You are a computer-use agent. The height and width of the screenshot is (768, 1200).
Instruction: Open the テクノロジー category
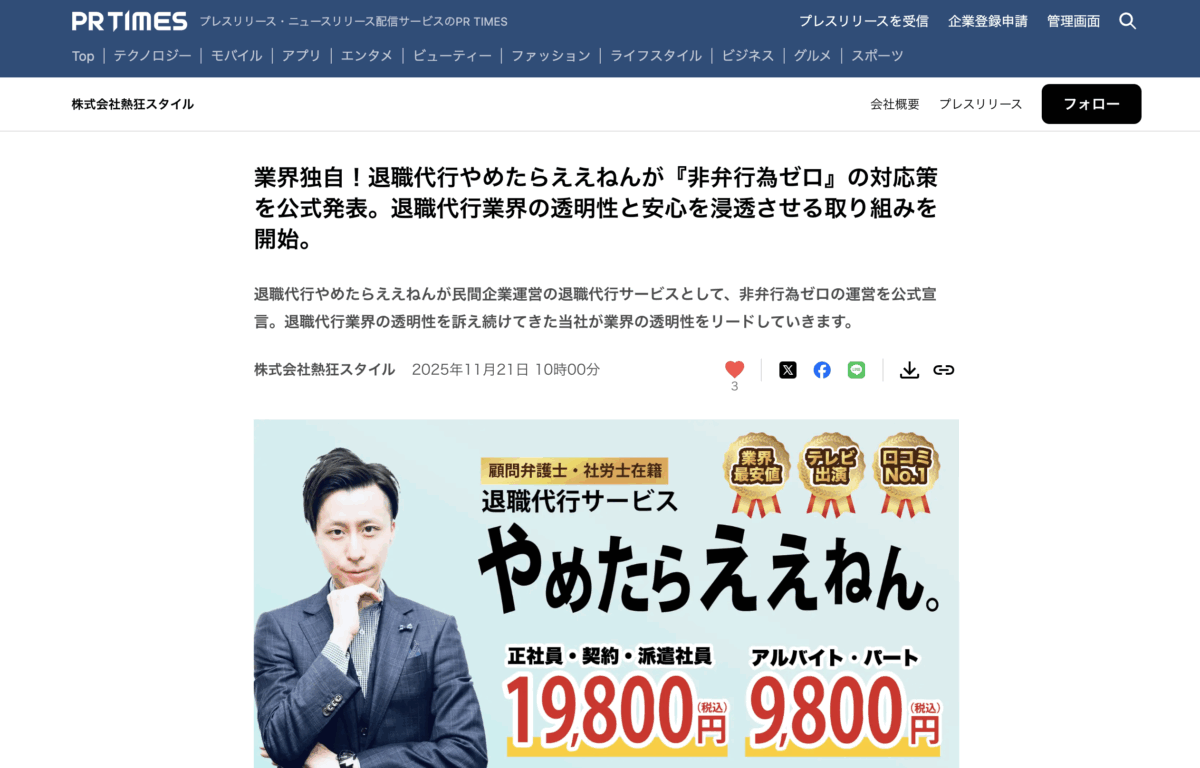point(152,56)
